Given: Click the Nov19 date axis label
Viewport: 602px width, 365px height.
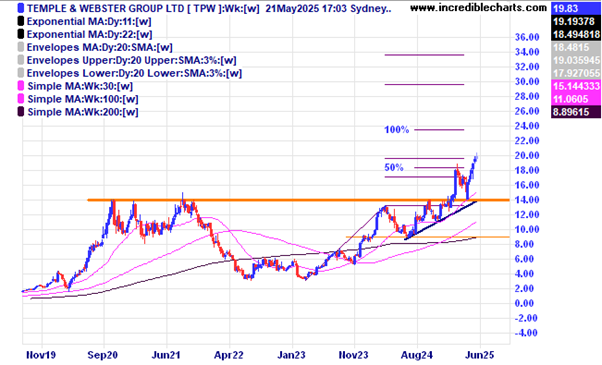Looking at the screenshot, I should pyautogui.click(x=41, y=355).
